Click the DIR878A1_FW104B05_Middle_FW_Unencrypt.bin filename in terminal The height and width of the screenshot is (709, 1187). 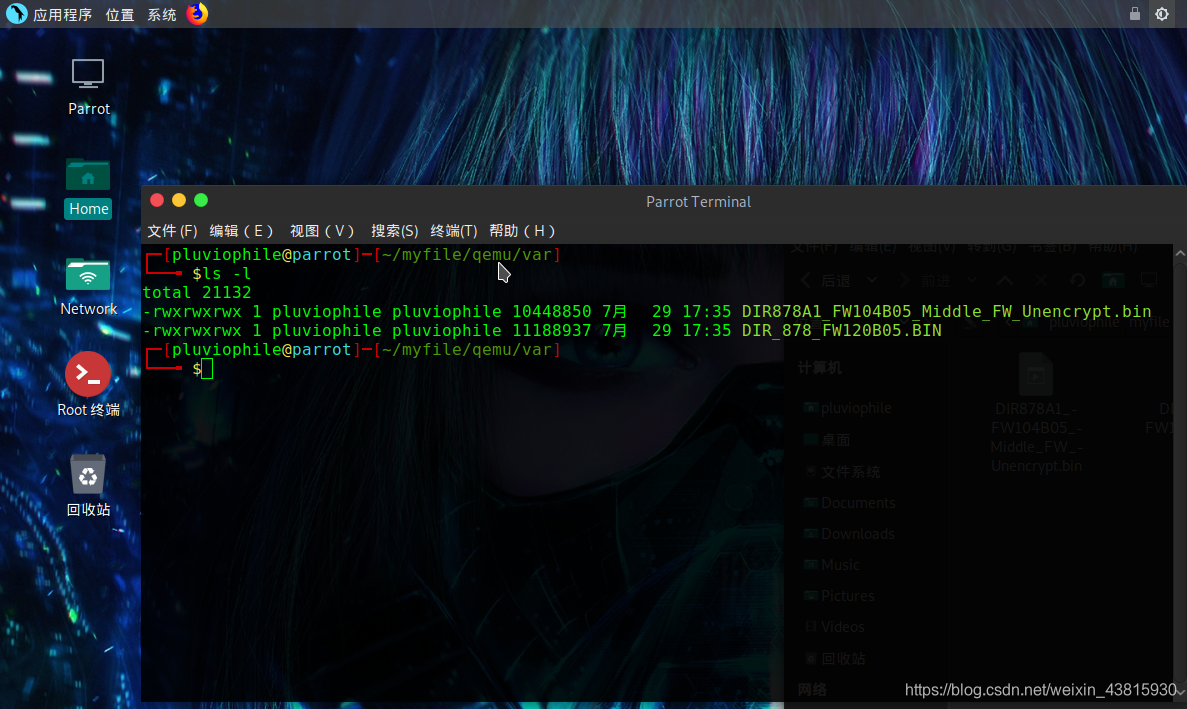pos(946,312)
